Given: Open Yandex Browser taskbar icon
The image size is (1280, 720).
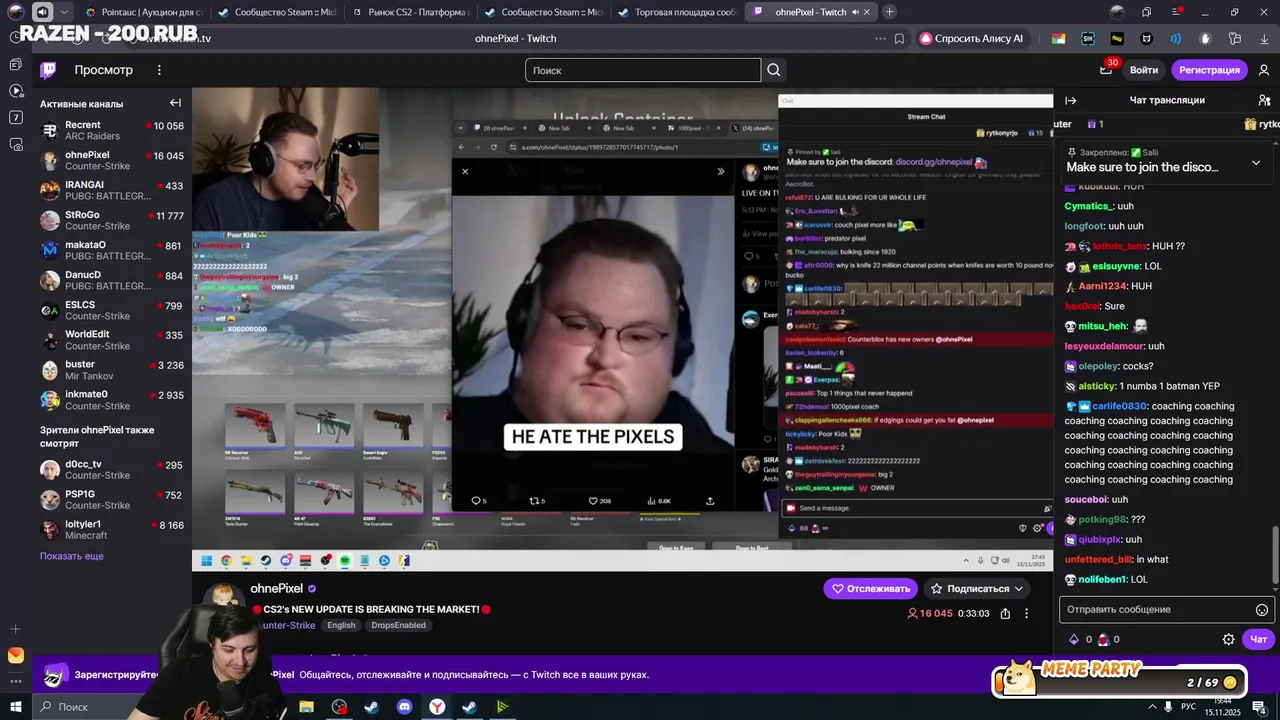Looking at the screenshot, I should point(437,707).
